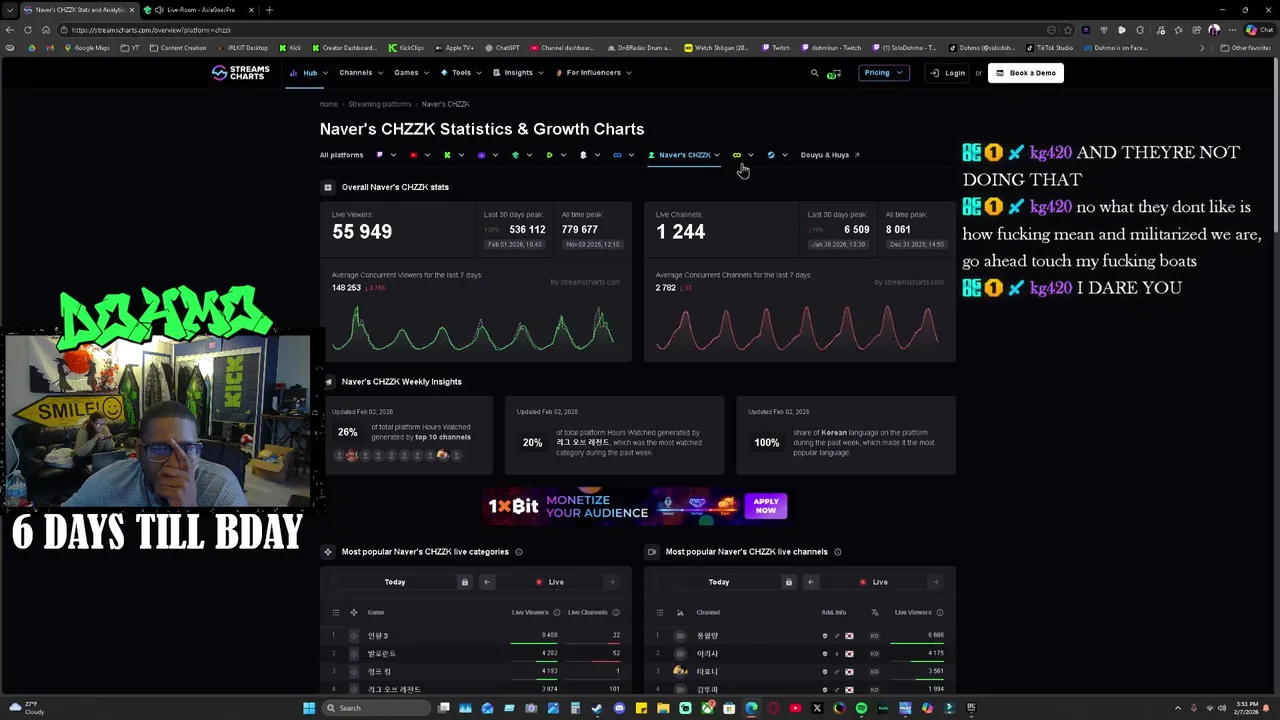Click info icon next to Live Channels column

pyautogui.click(x=615, y=612)
